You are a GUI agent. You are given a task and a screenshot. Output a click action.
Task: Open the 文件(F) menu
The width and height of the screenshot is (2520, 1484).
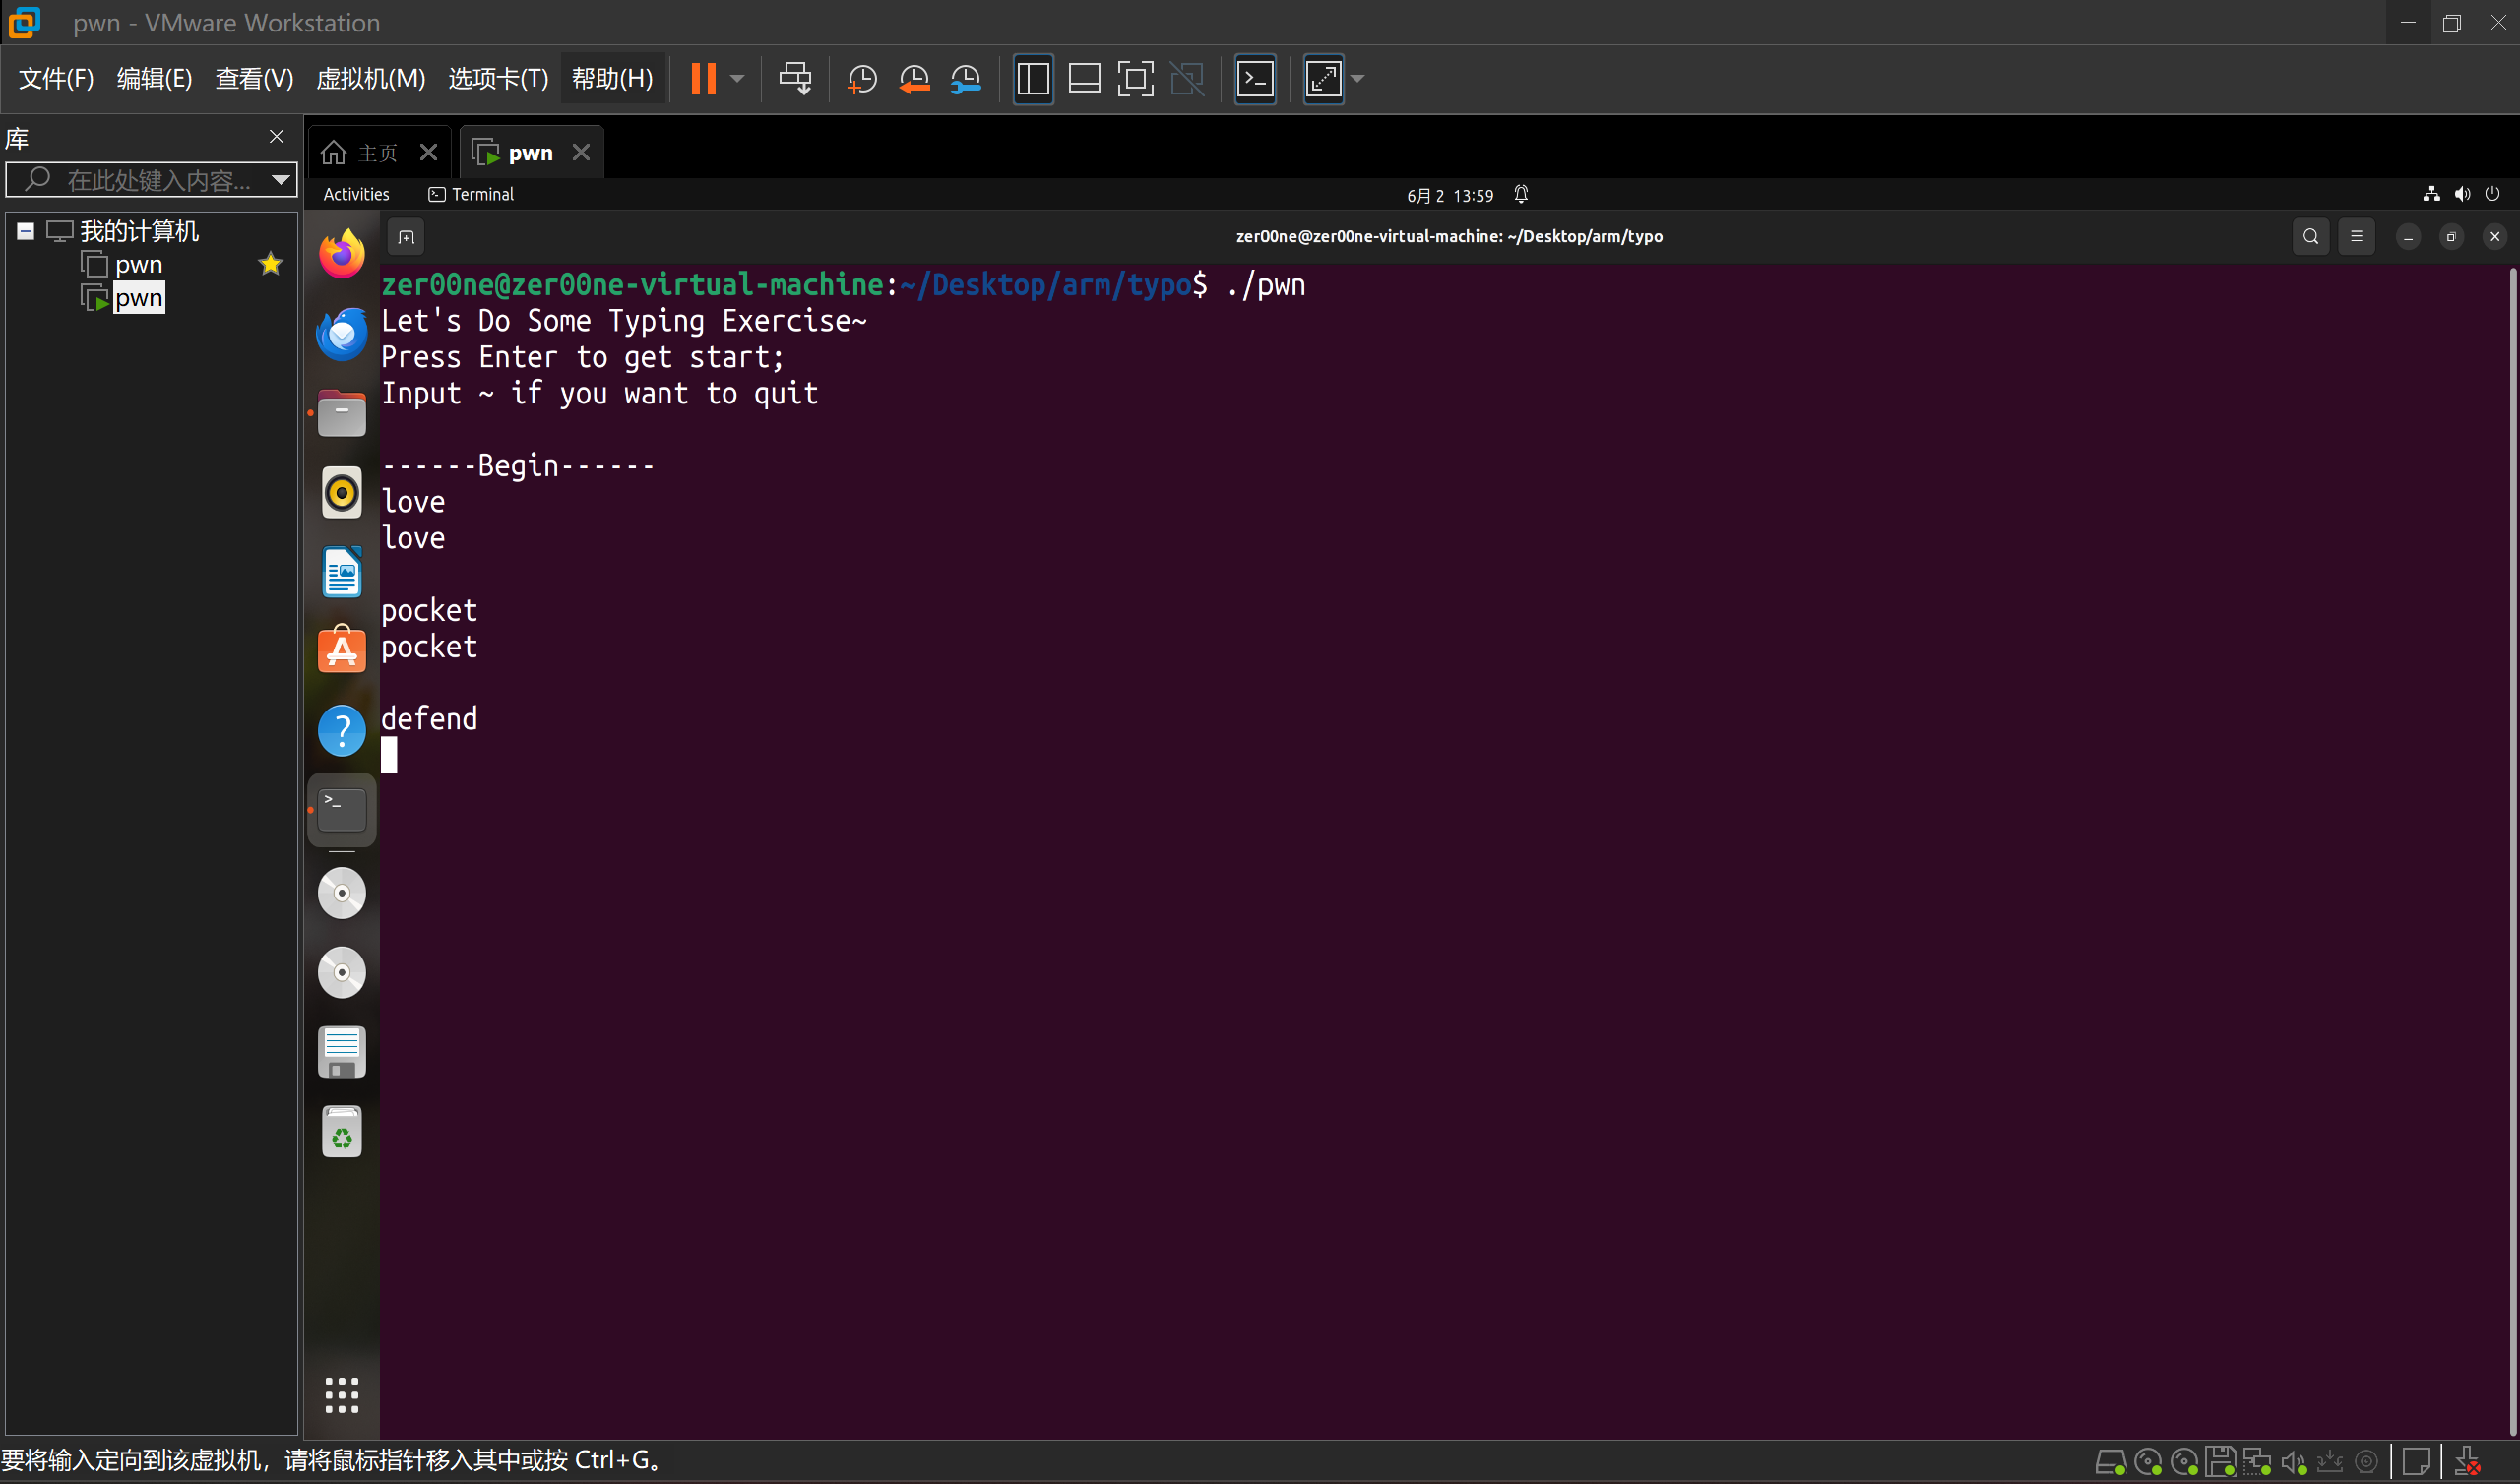pos(56,78)
